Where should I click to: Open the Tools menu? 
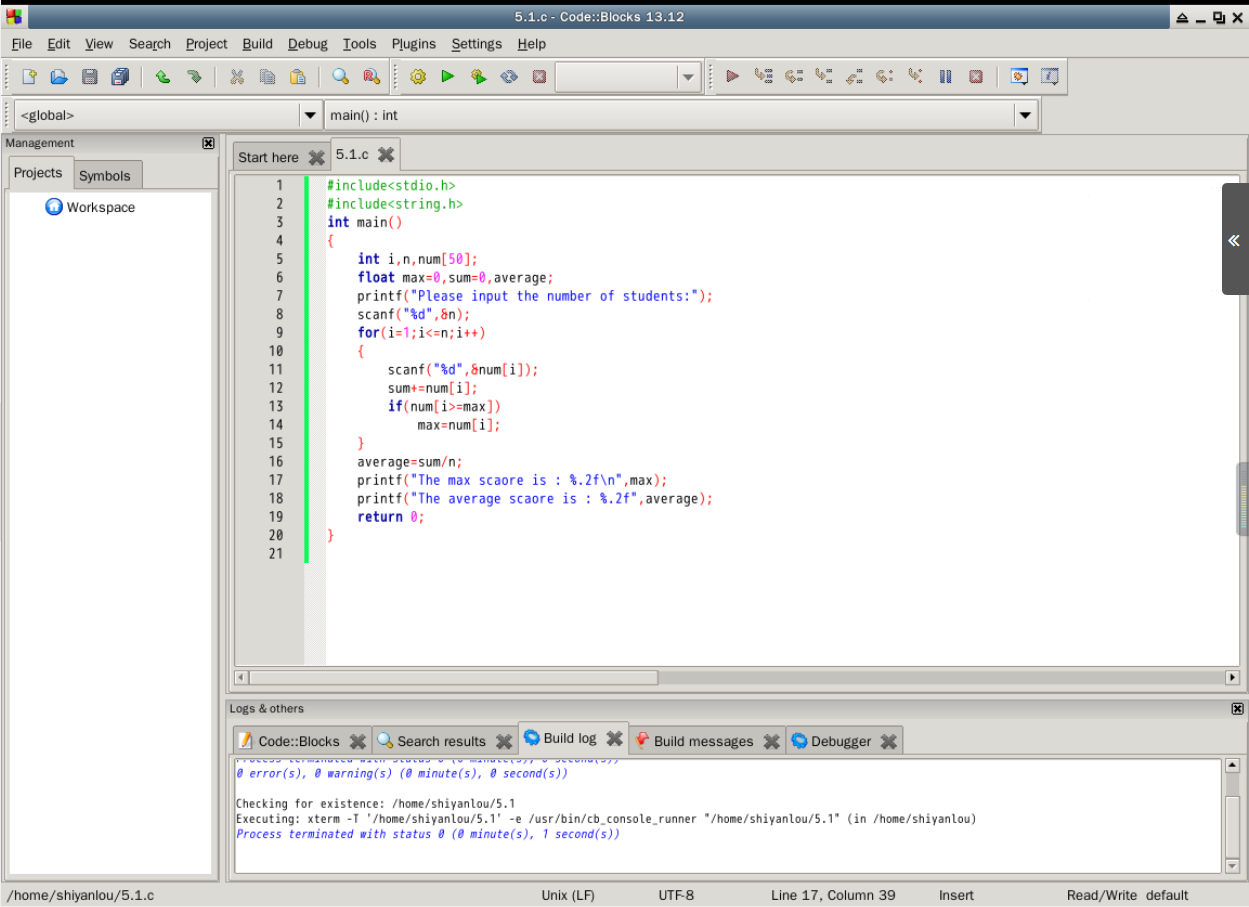click(359, 44)
